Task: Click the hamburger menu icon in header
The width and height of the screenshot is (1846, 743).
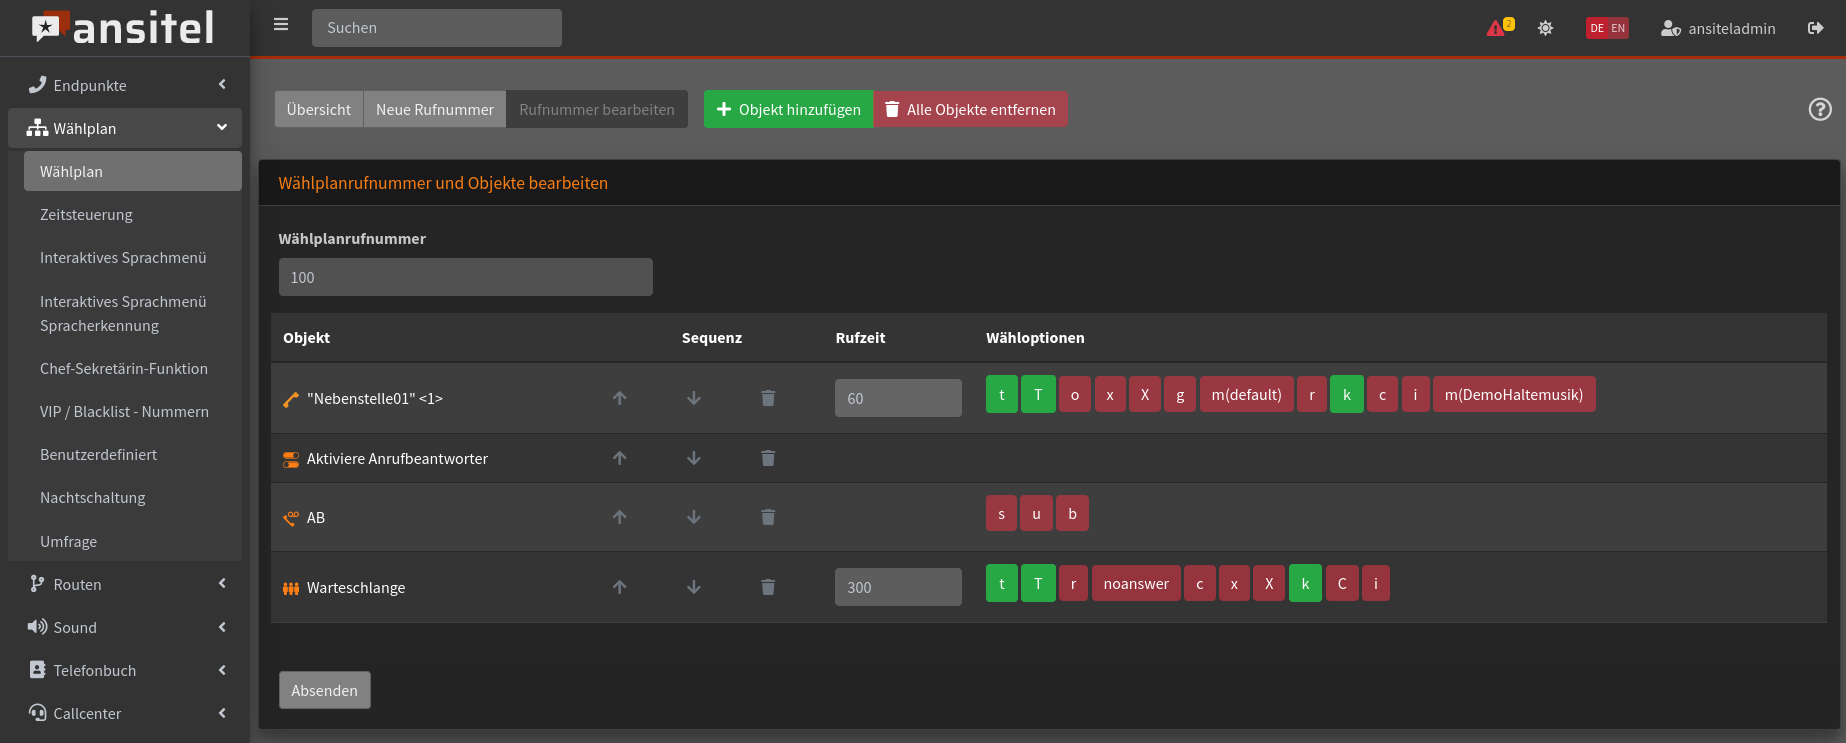Action: [281, 25]
